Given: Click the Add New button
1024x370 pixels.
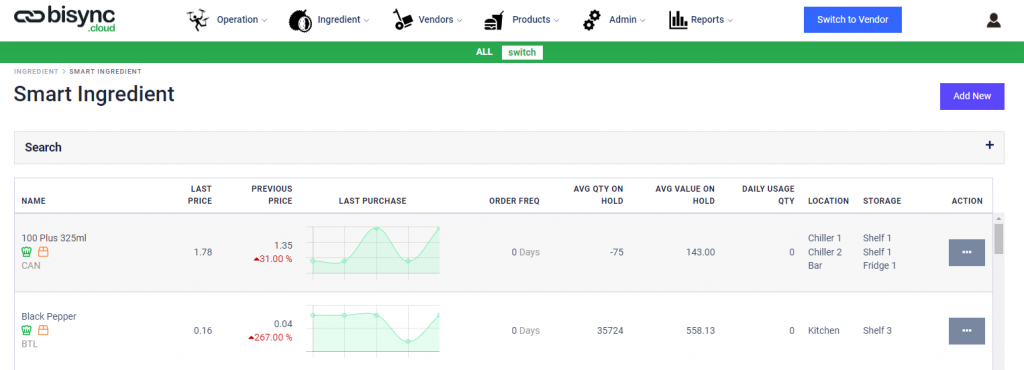Looking at the screenshot, I should [x=972, y=96].
